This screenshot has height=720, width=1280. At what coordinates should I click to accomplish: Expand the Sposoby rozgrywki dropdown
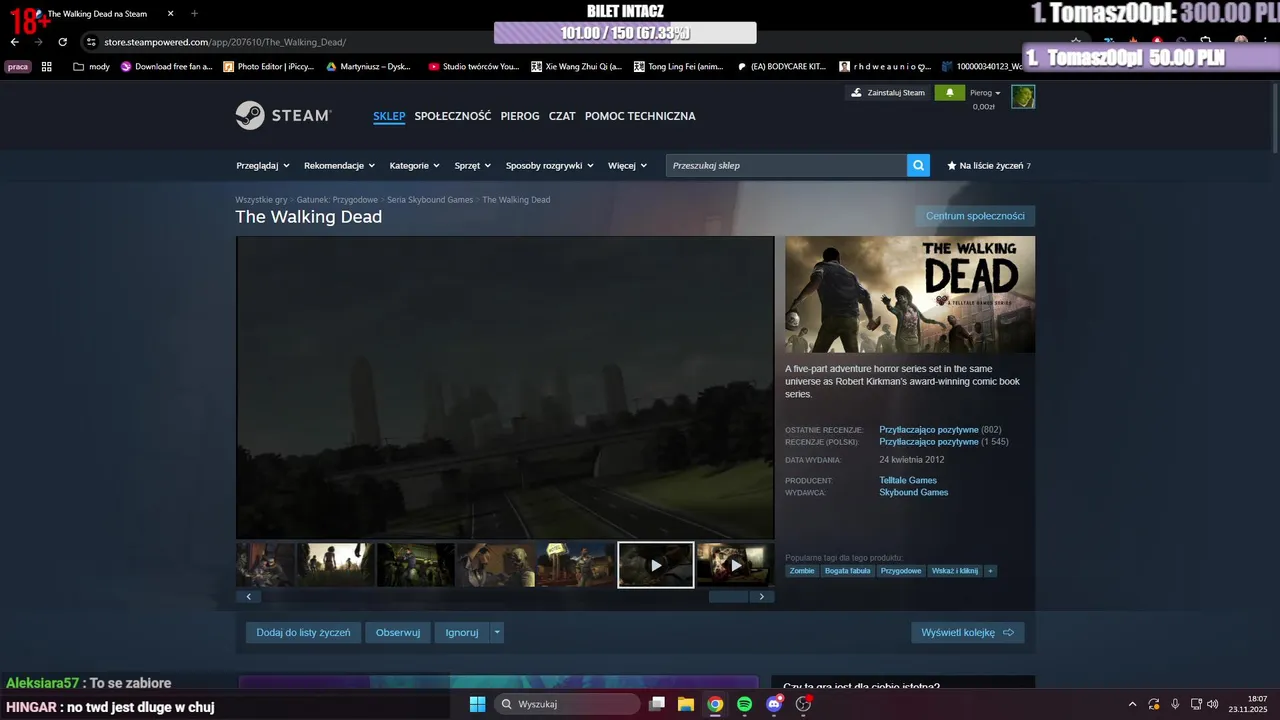pyautogui.click(x=550, y=165)
